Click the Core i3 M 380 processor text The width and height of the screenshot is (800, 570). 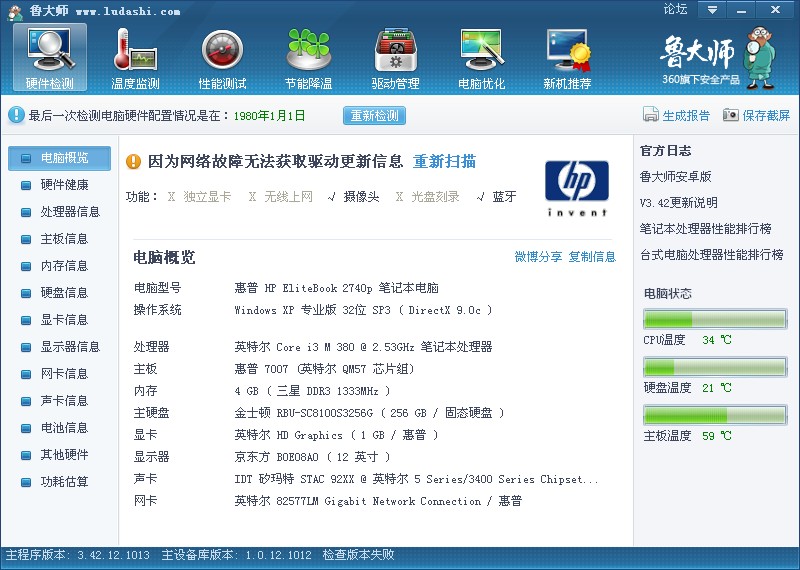point(363,347)
